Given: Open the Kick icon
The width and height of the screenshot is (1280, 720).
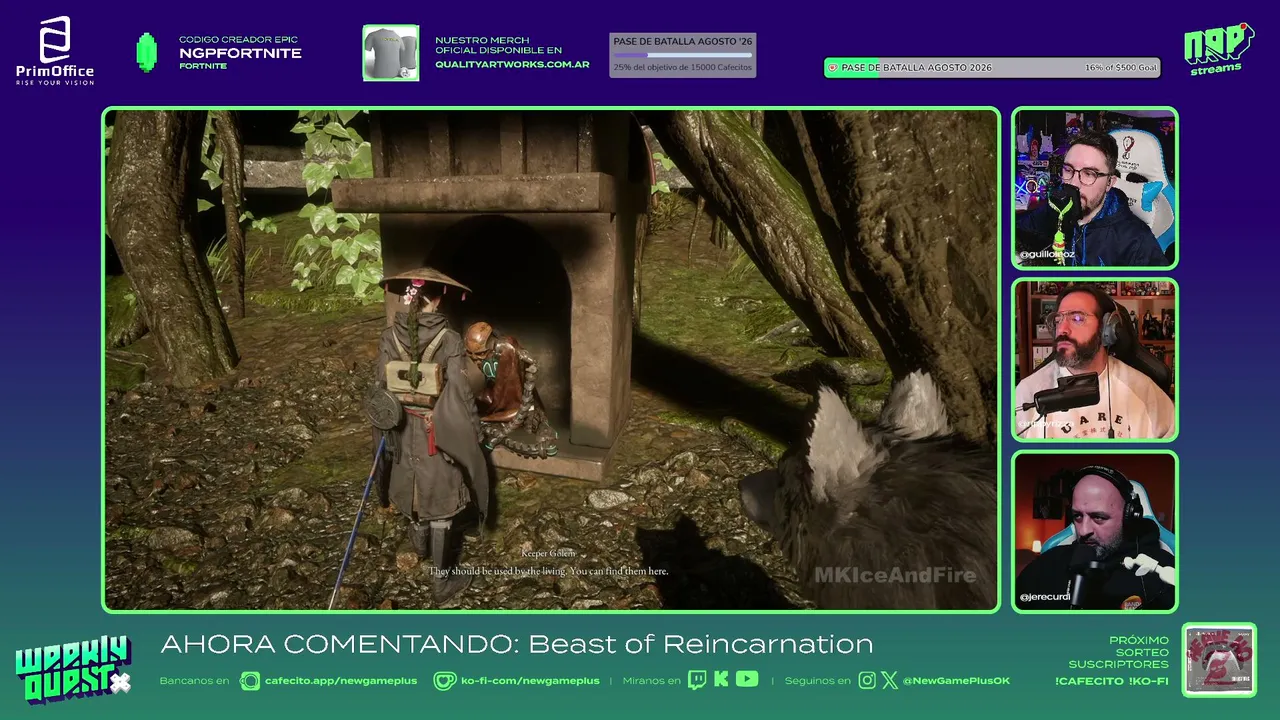Looking at the screenshot, I should [721, 680].
